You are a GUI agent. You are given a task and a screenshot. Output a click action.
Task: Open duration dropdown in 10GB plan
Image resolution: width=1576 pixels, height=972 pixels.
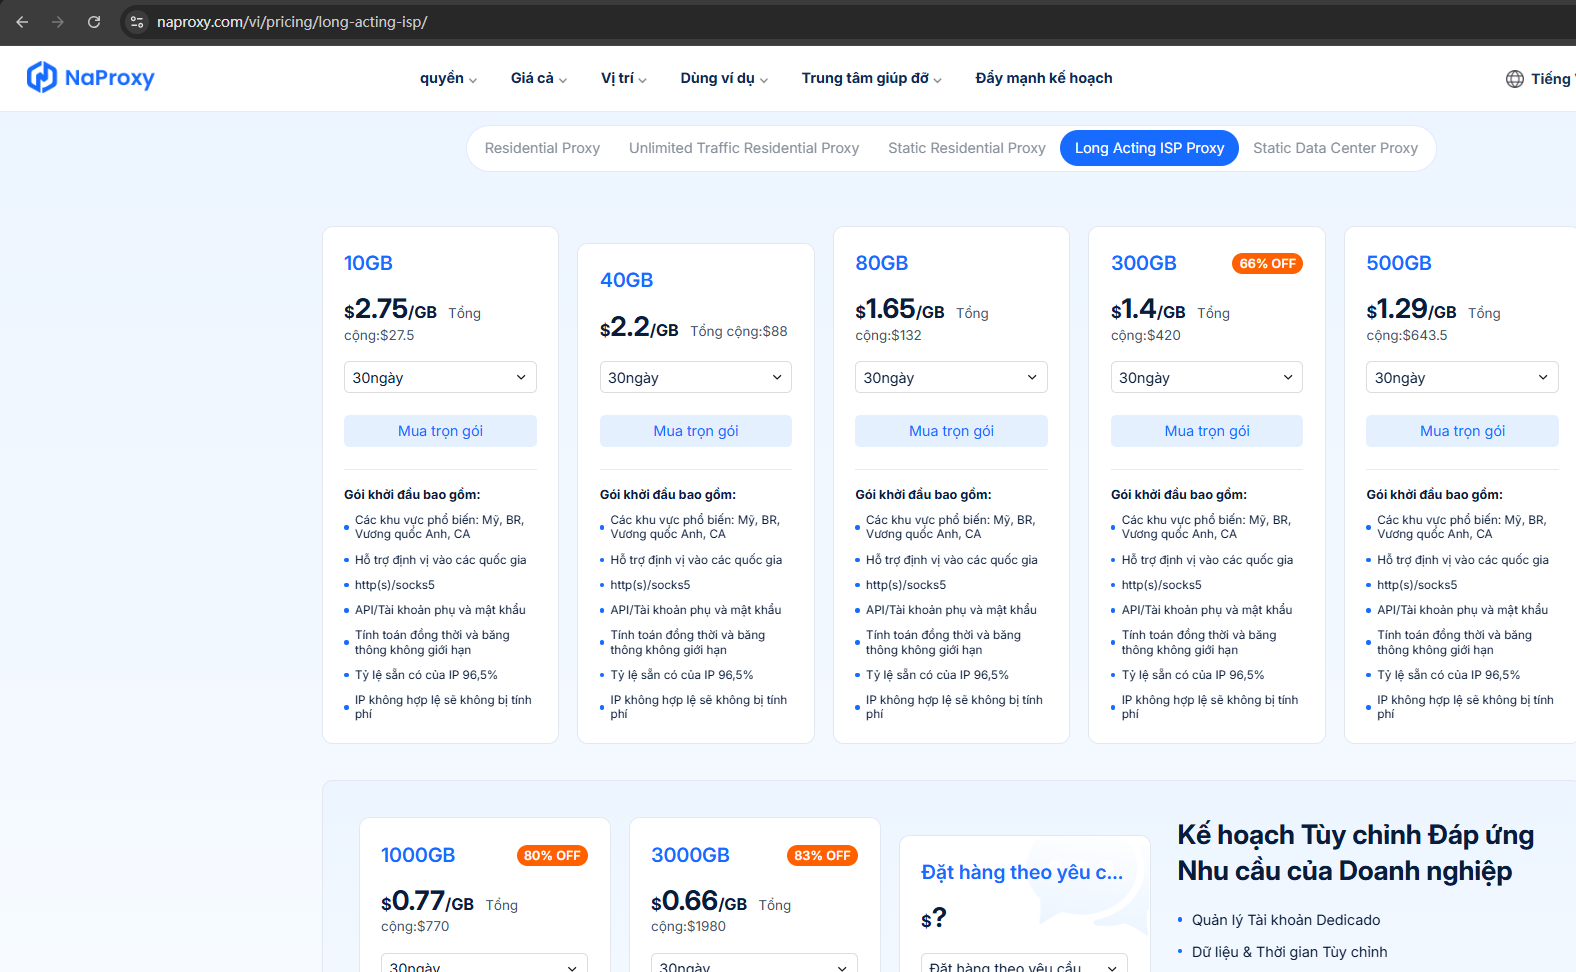tap(440, 377)
